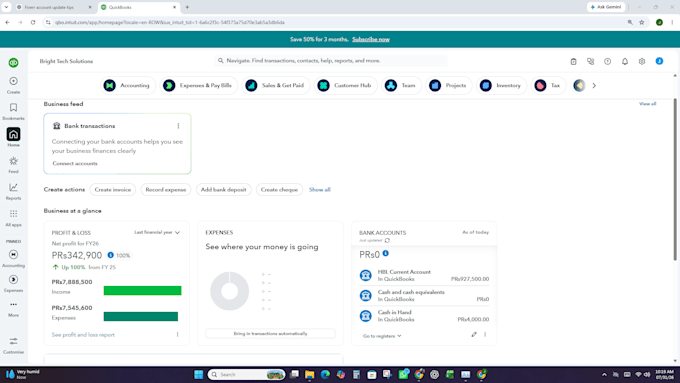680x383 pixels.
Task: Click the notifications bell icon
Action: 624,62
